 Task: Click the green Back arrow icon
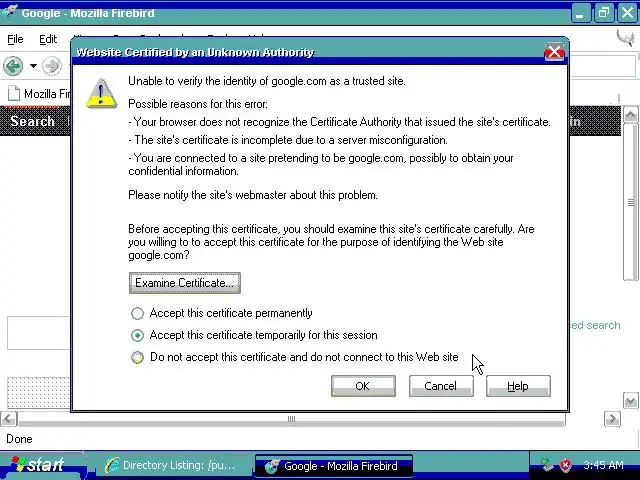(x=13, y=66)
